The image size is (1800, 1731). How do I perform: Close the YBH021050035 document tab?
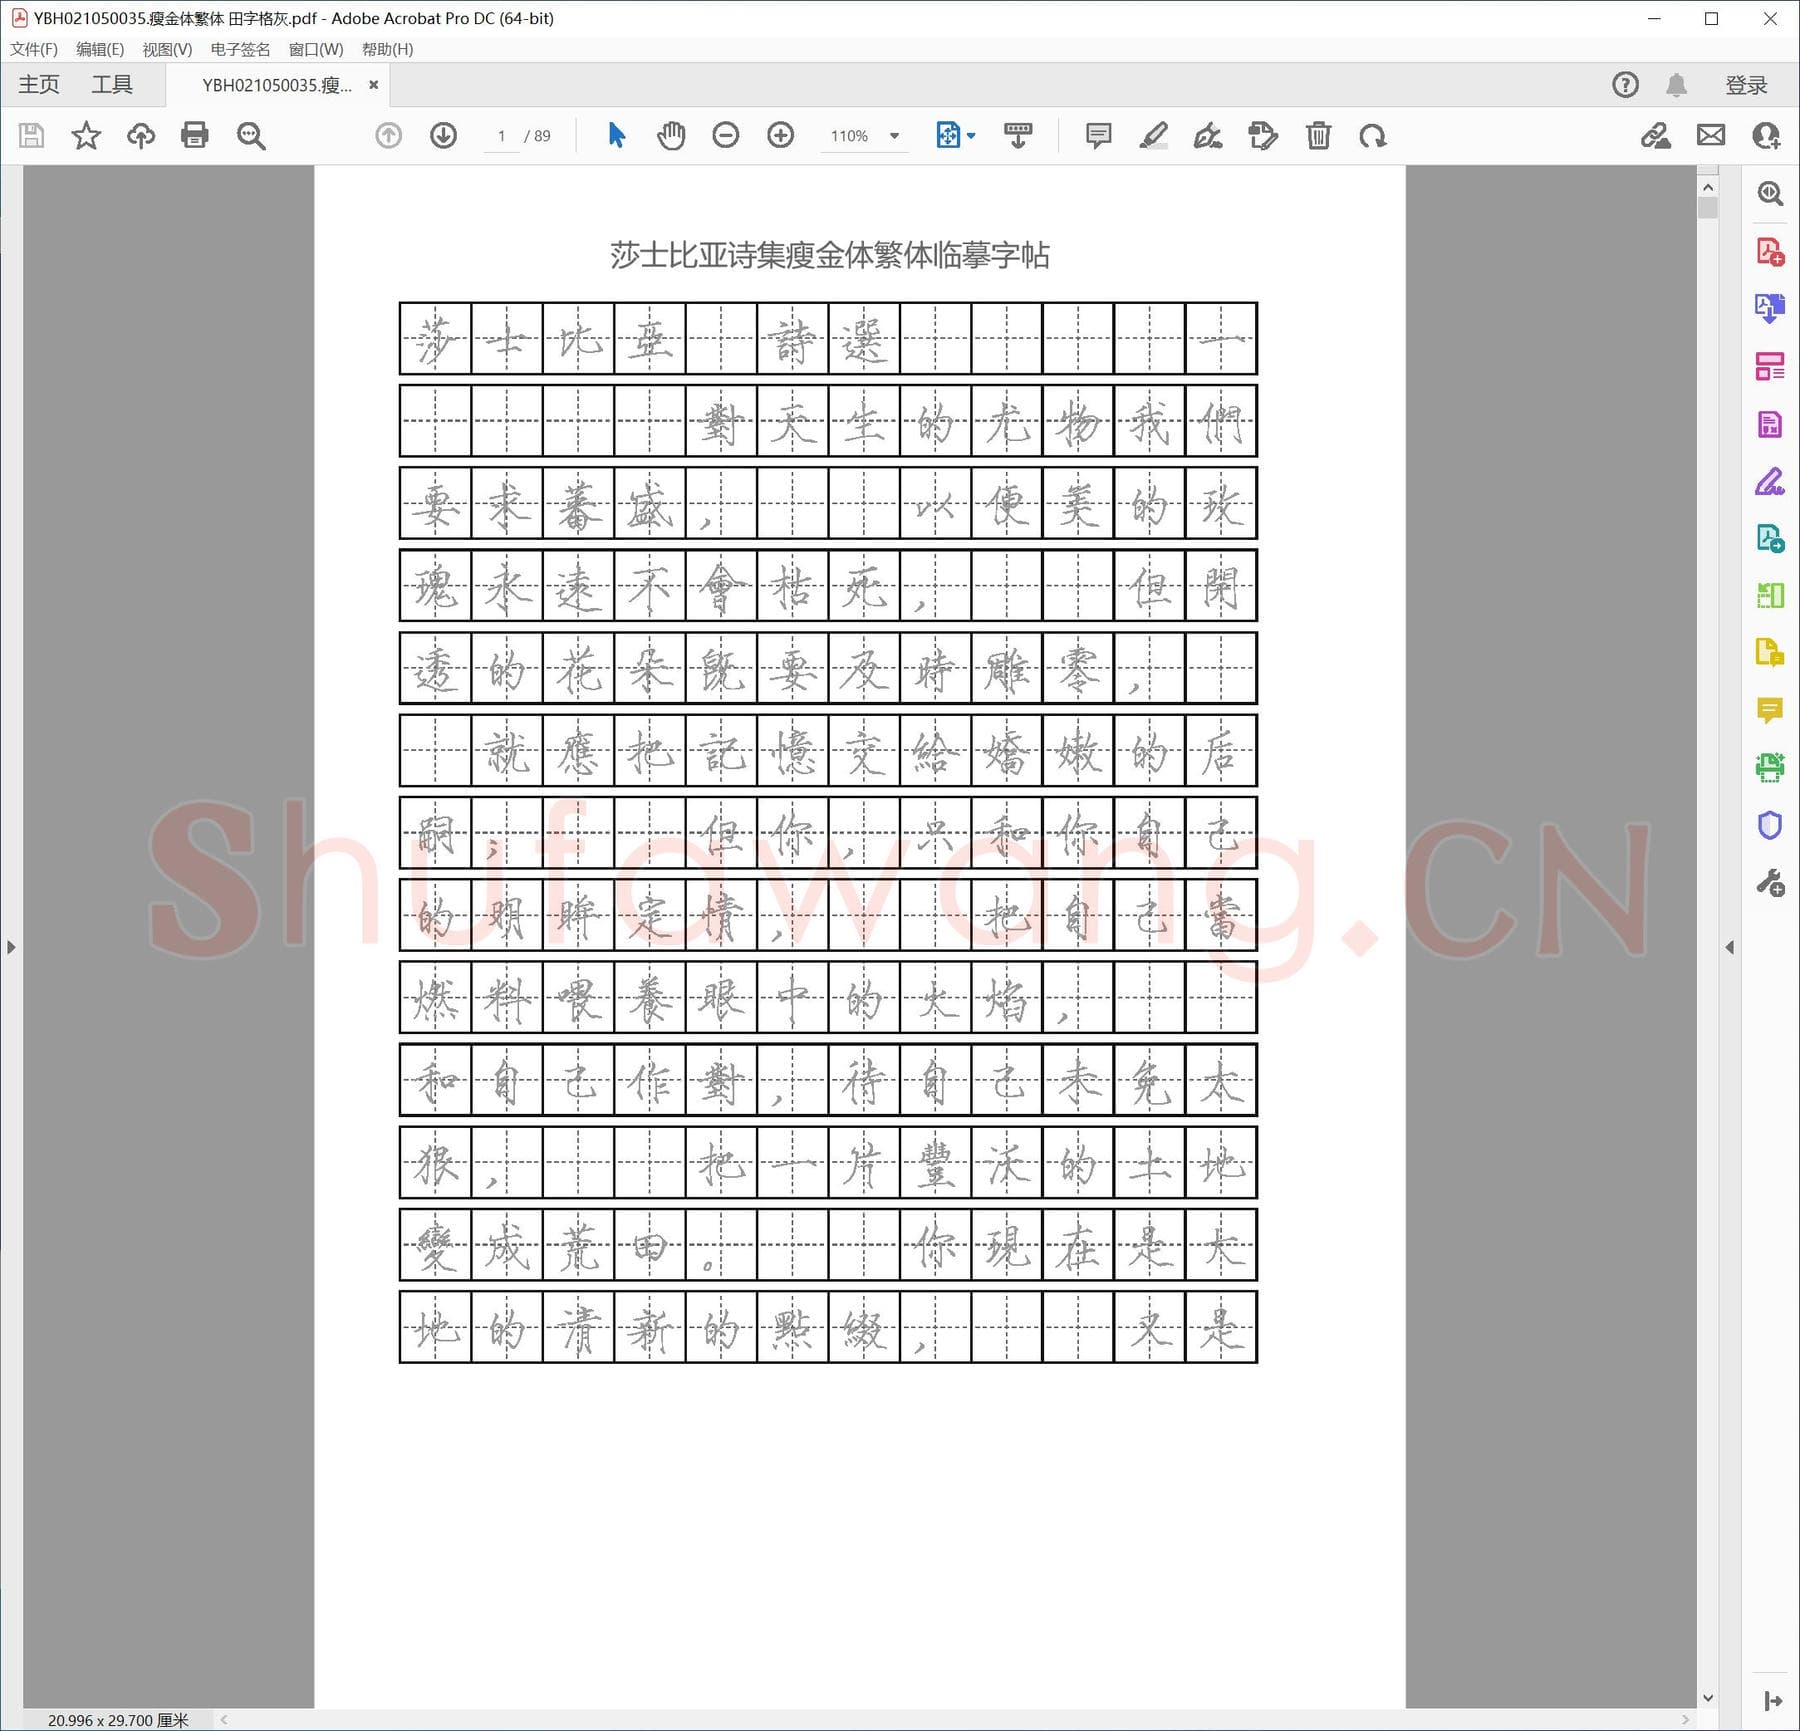[373, 85]
